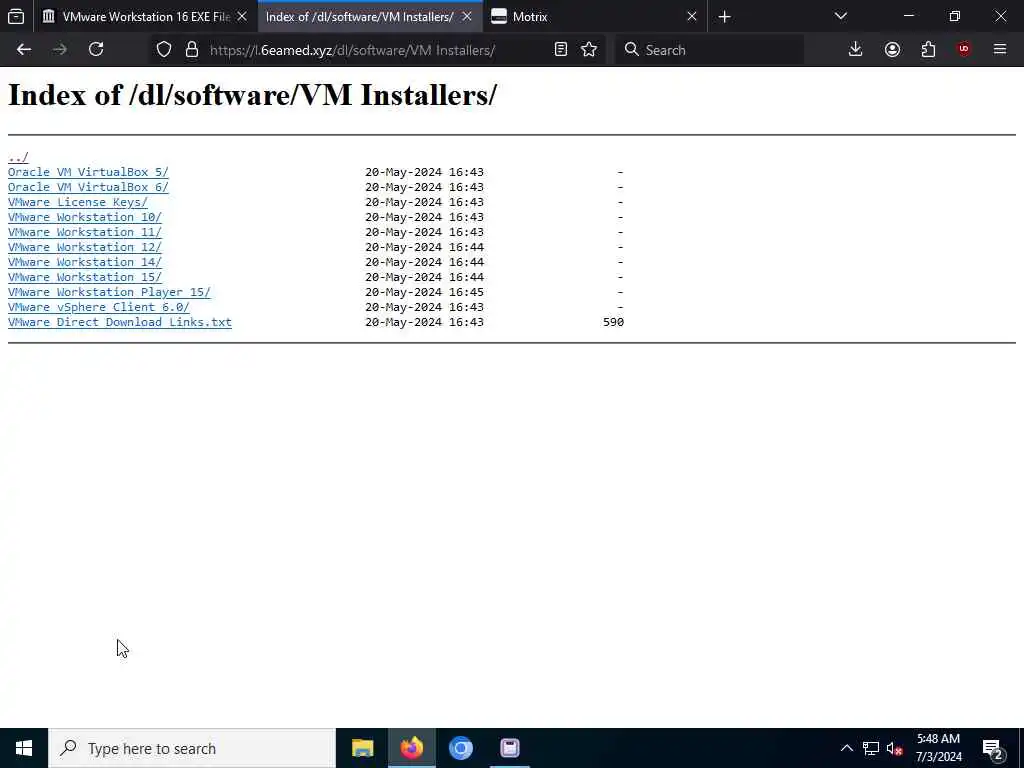Open Oracle VM VirtualBox 5 folder
This screenshot has height=768, width=1024.
[88, 172]
